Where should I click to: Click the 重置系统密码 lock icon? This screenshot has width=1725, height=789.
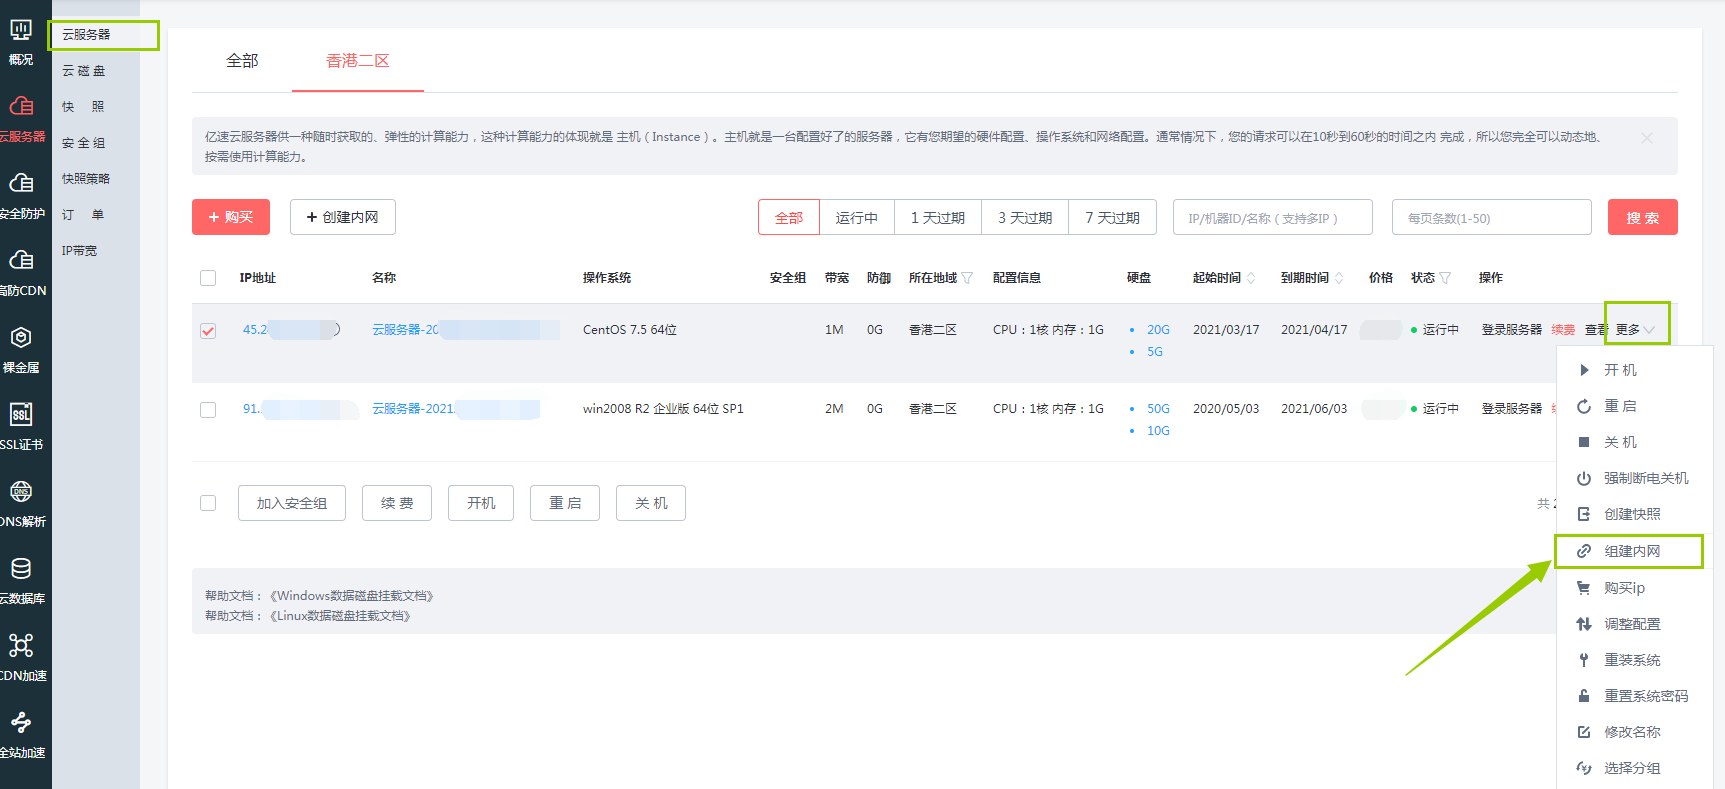tap(1584, 696)
